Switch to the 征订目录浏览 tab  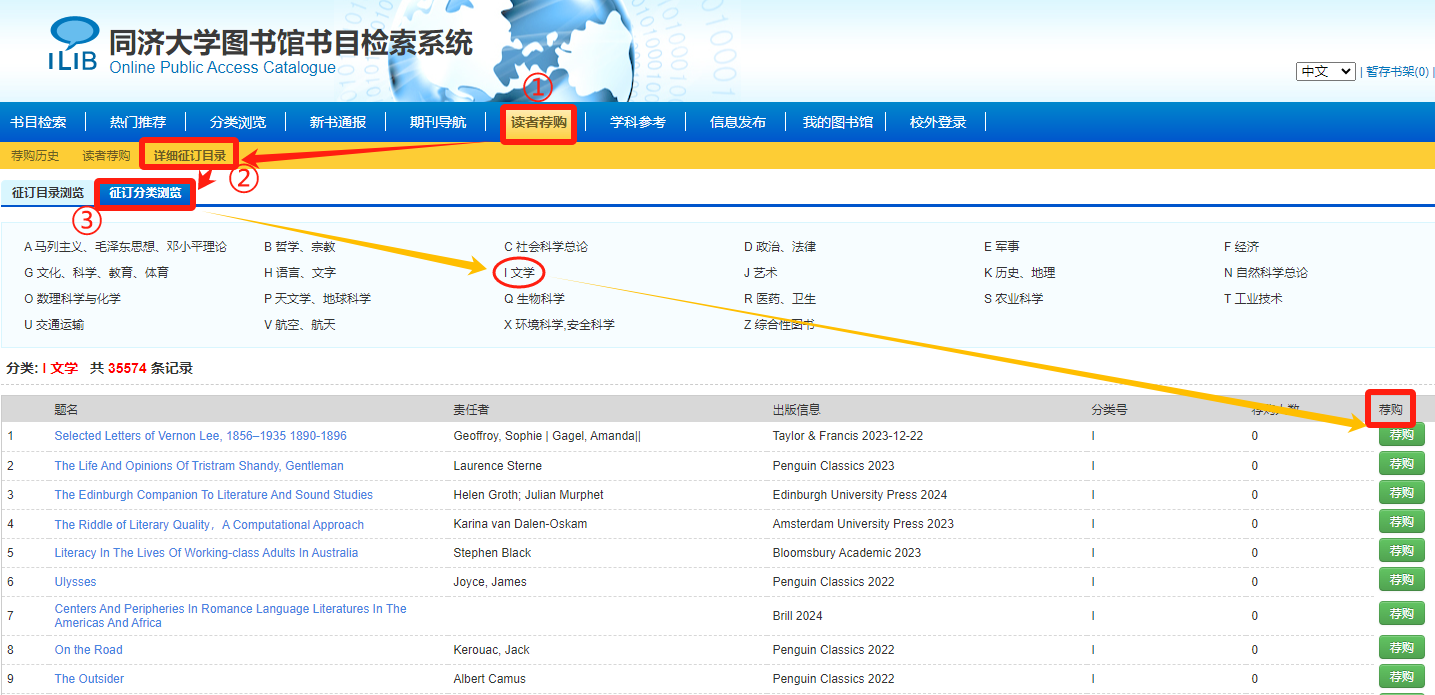48,193
